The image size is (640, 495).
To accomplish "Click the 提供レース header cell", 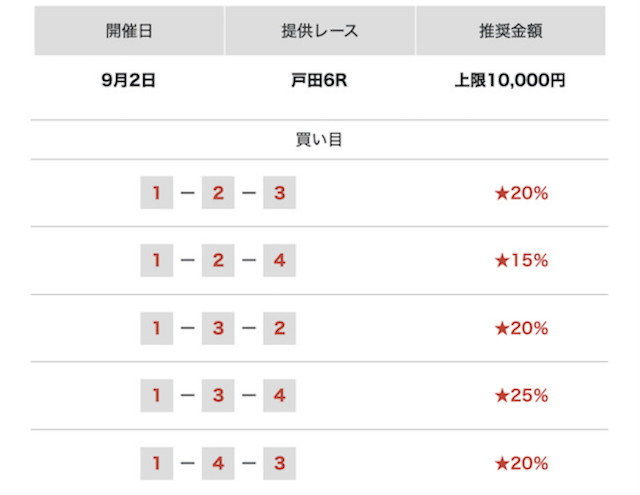I will pyautogui.click(x=320, y=31).
